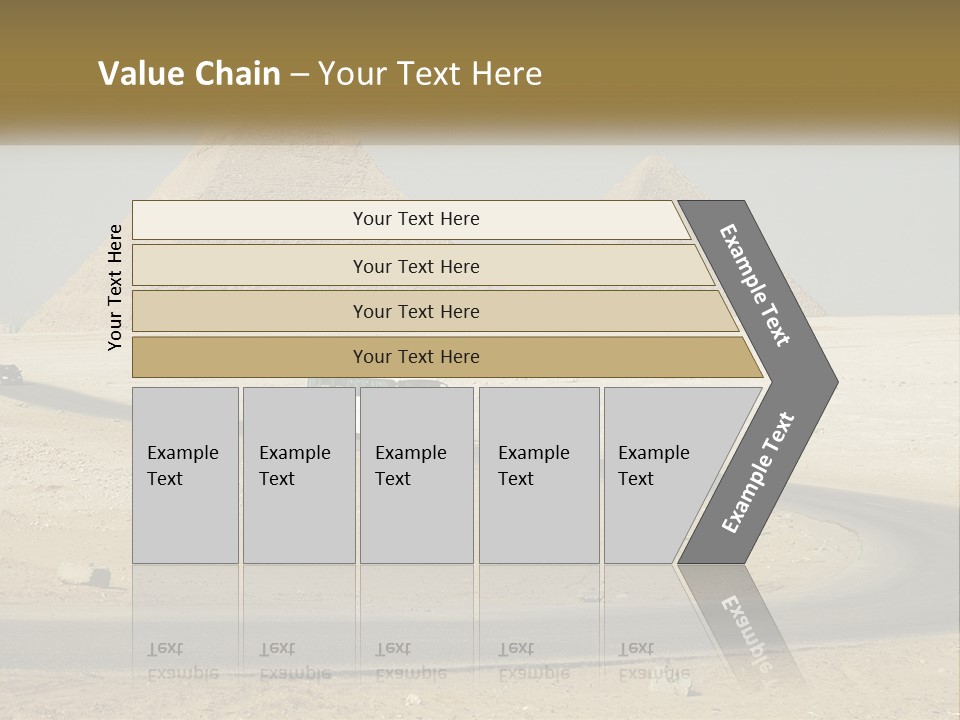The height and width of the screenshot is (720, 960).
Task: Select the second Your Text Here bar
Action: coord(415,266)
